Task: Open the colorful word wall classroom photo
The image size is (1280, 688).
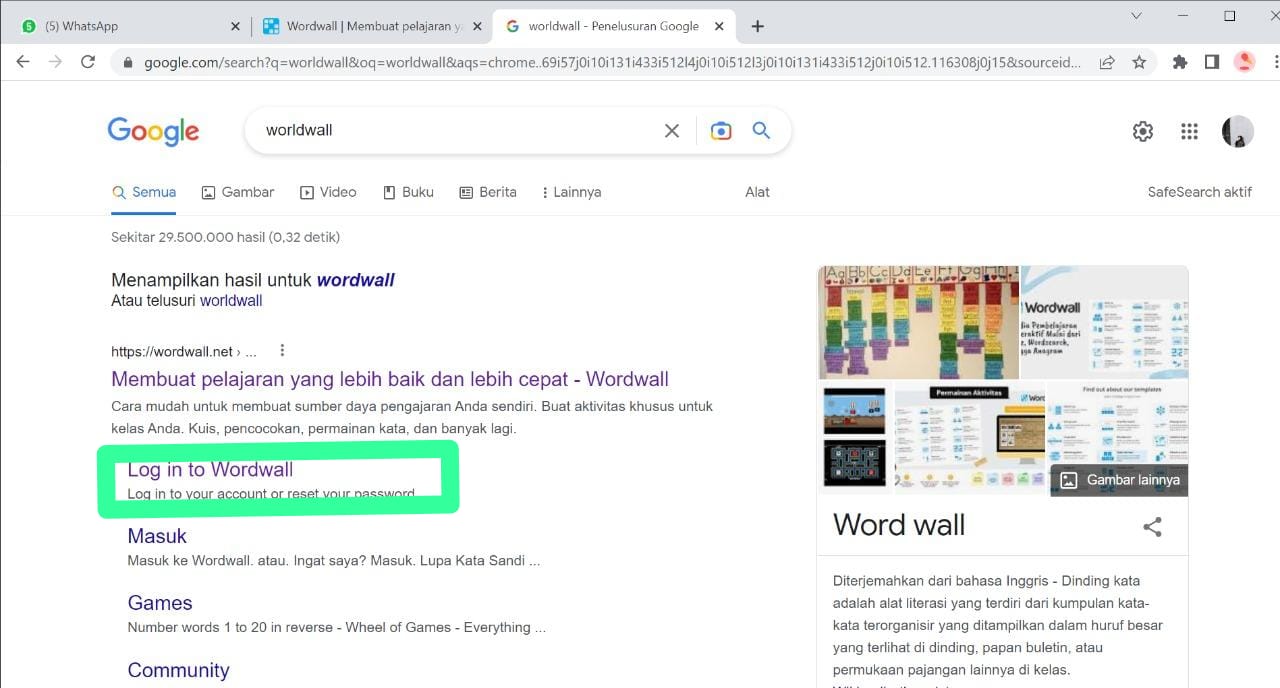Action: click(x=918, y=322)
